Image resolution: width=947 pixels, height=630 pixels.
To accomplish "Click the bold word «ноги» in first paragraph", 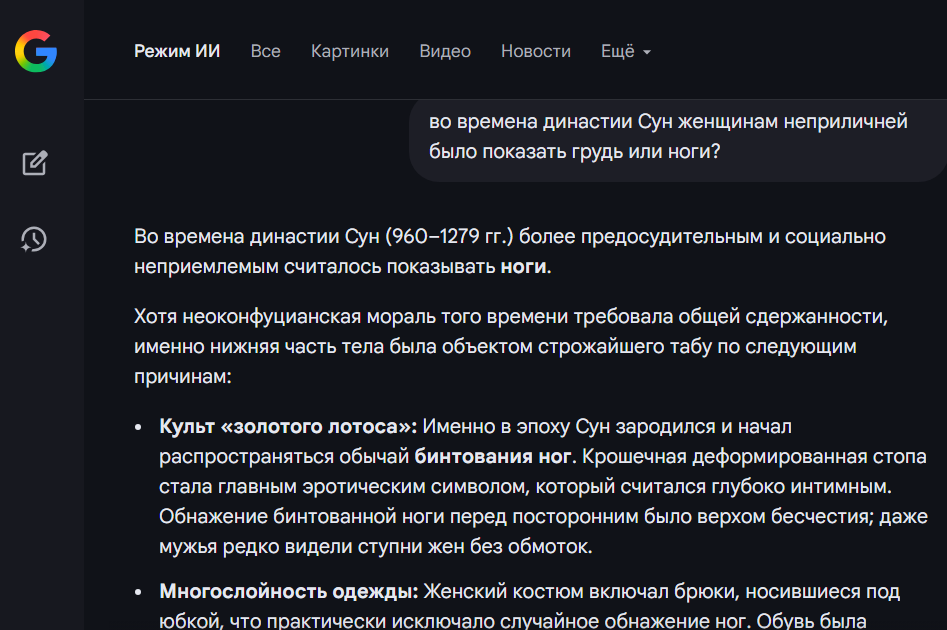I will coord(524,267).
